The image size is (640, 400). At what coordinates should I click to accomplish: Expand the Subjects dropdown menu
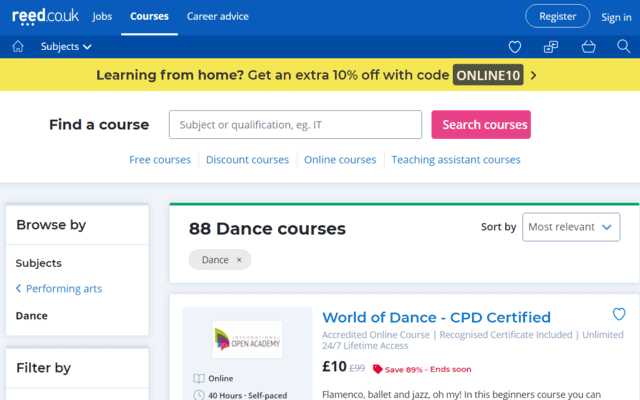[x=66, y=47]
